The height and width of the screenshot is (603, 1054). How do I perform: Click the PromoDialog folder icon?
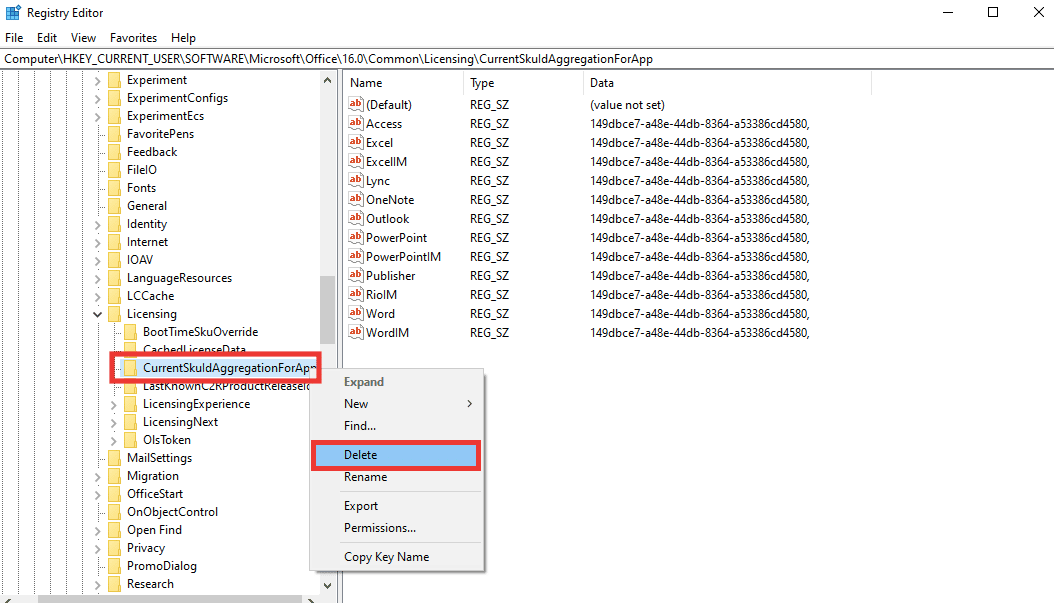114,566
